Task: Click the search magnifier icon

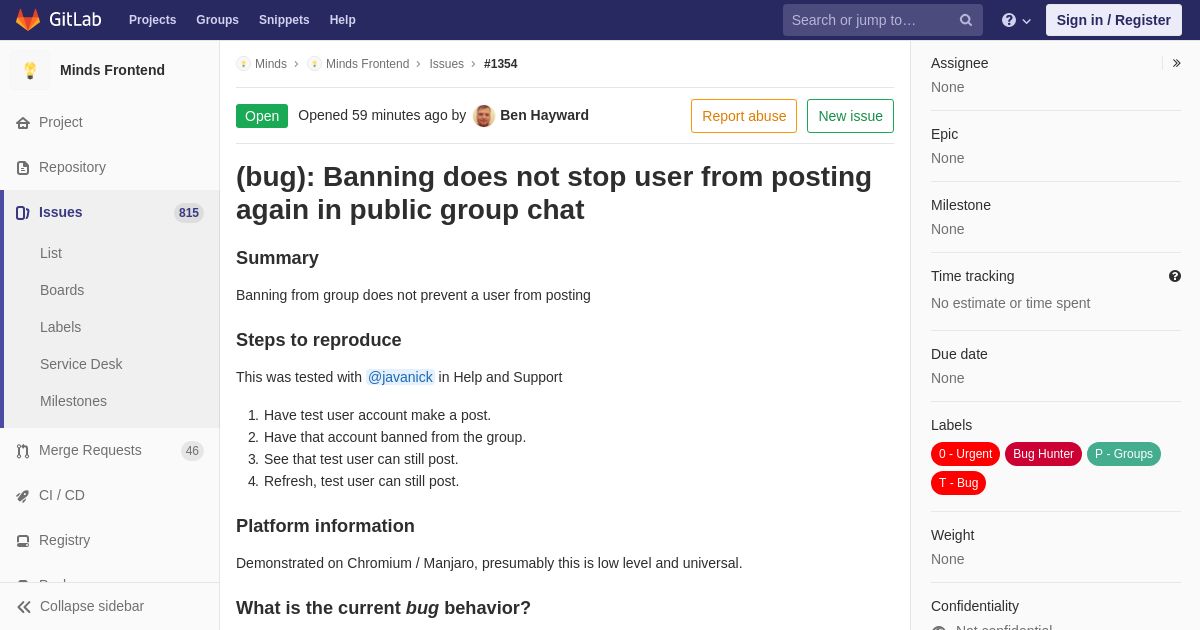Action: (x=966, y=20)
